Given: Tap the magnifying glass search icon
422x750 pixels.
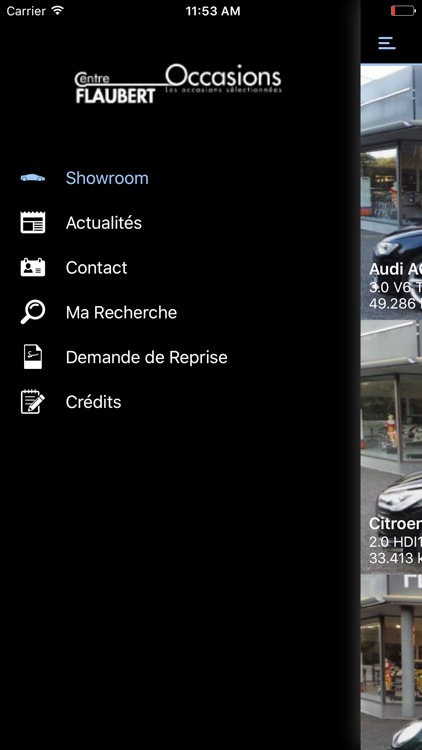Looking at the screenshot, I should pyautogui.click(x=33, y=312).
